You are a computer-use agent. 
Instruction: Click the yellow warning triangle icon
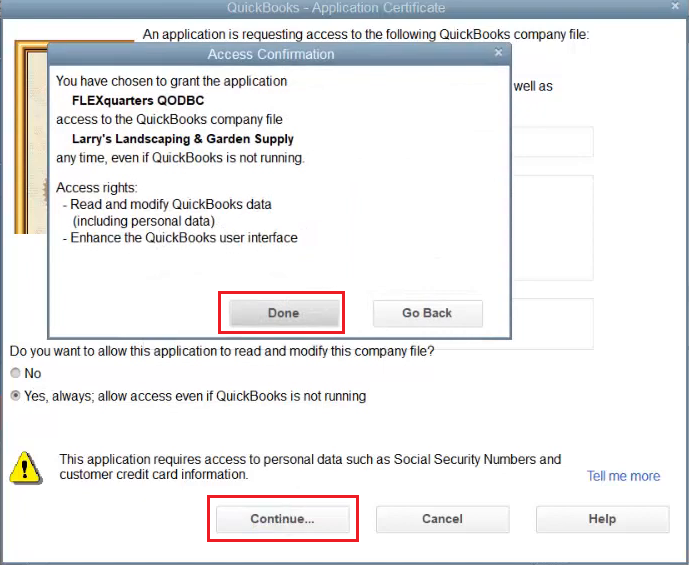coord(25,468)
